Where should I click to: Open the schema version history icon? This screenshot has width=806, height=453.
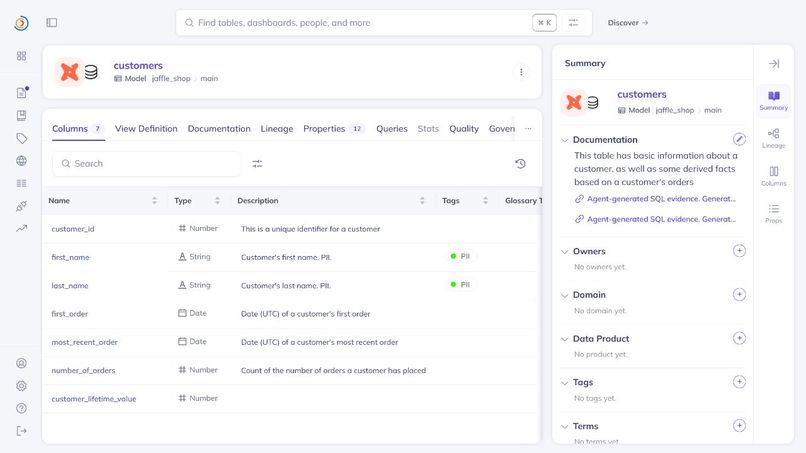point(520,164)
